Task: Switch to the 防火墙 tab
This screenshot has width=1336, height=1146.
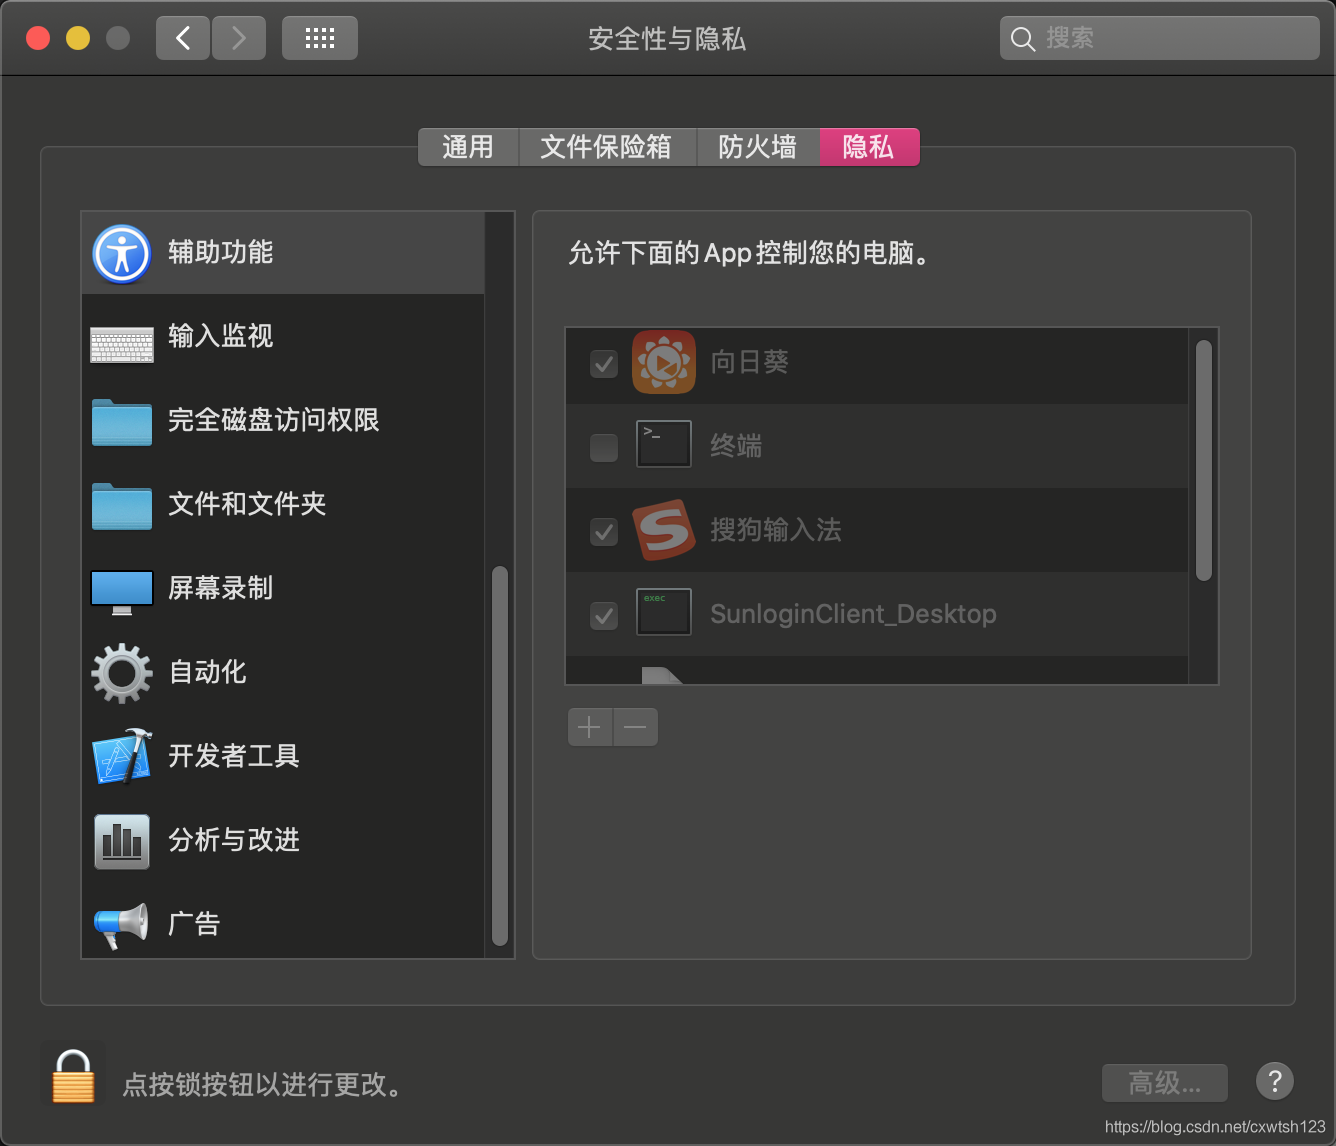Action: 757,147
